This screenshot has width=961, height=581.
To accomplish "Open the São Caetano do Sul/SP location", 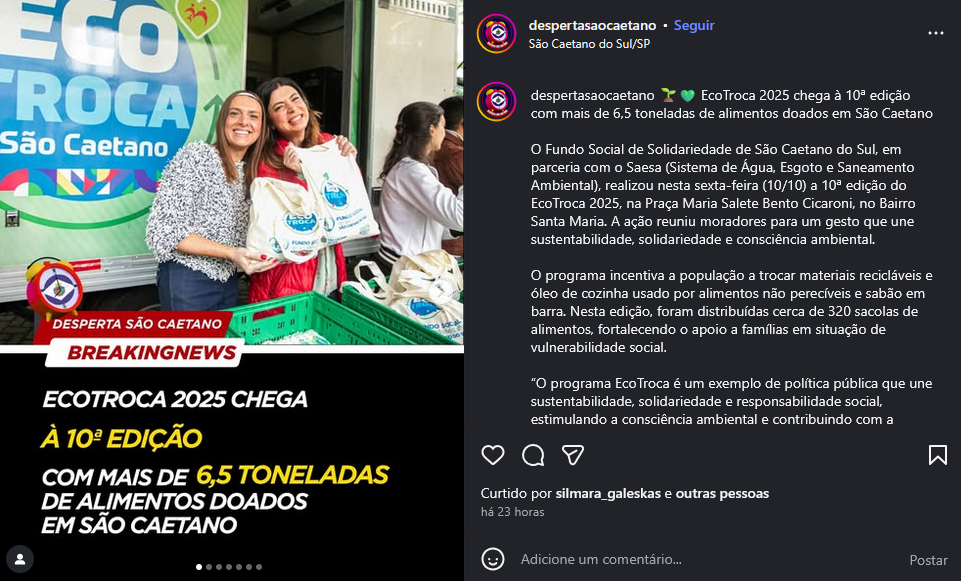I will (x=589, y=44).
